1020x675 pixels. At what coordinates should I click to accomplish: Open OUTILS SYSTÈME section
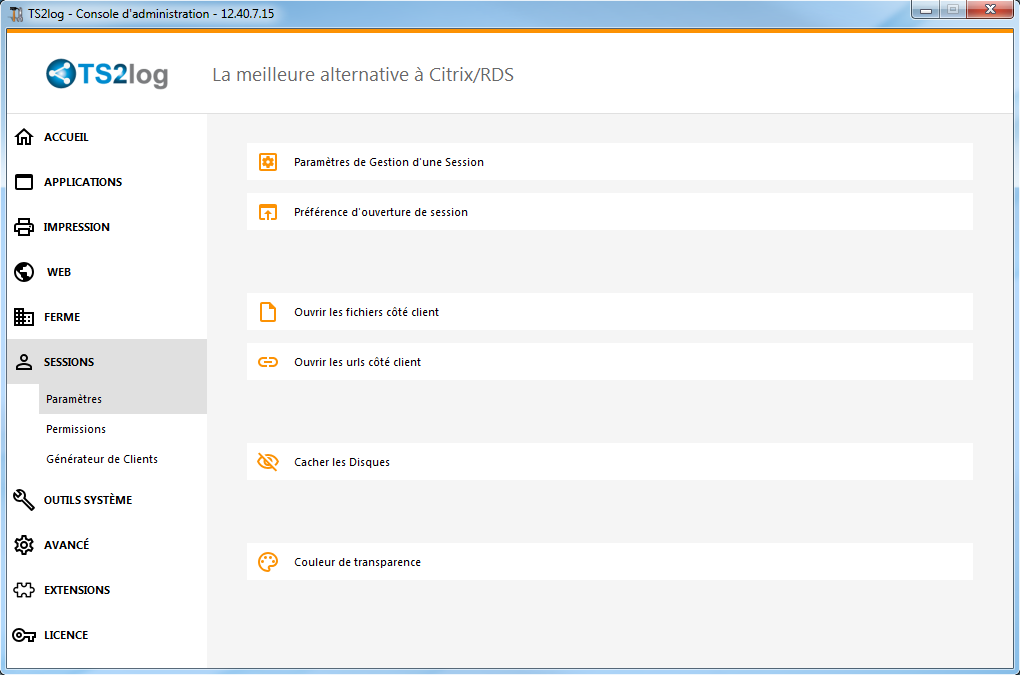tap(107, 499)
